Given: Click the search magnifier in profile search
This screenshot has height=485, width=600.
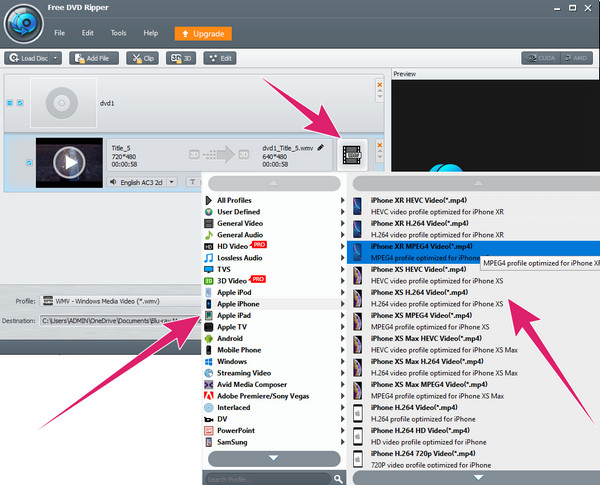Looking at the screenshot, I should coord(338,478).
